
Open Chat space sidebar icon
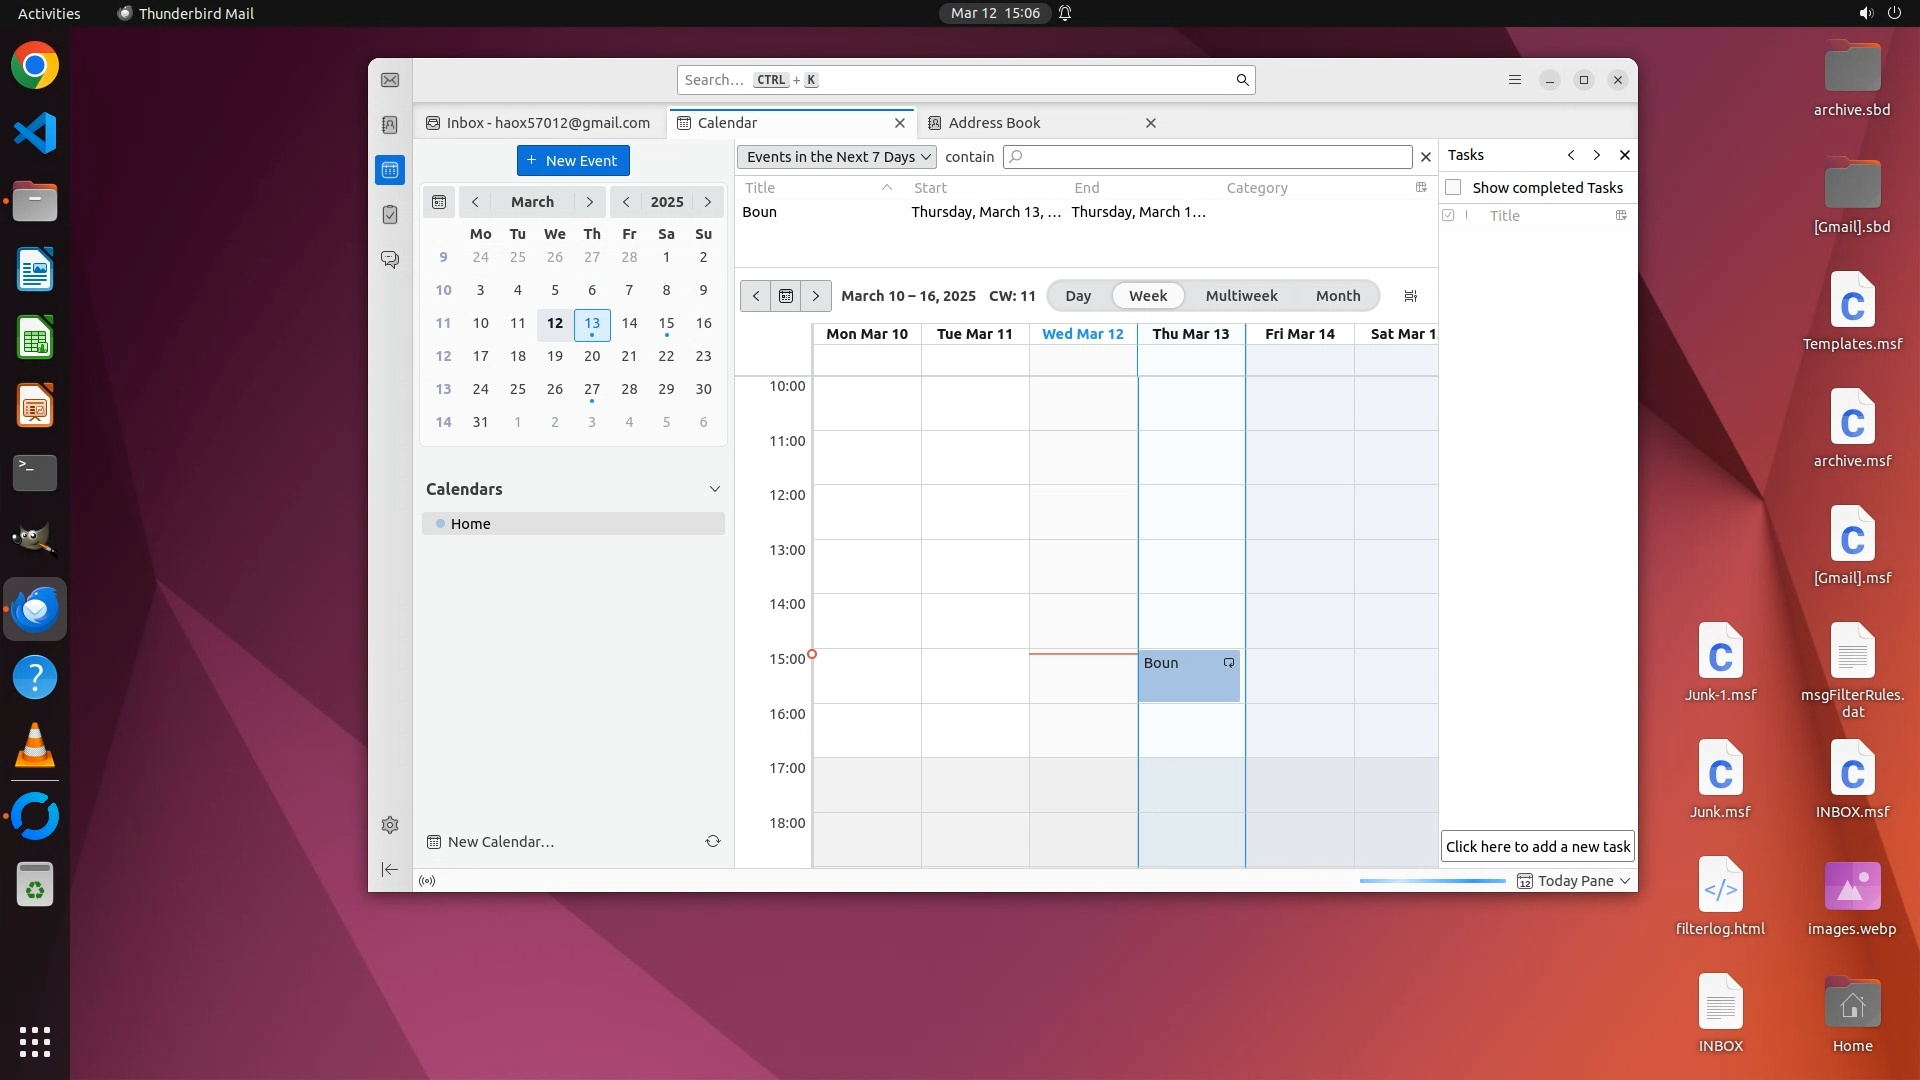pos(390,260)
